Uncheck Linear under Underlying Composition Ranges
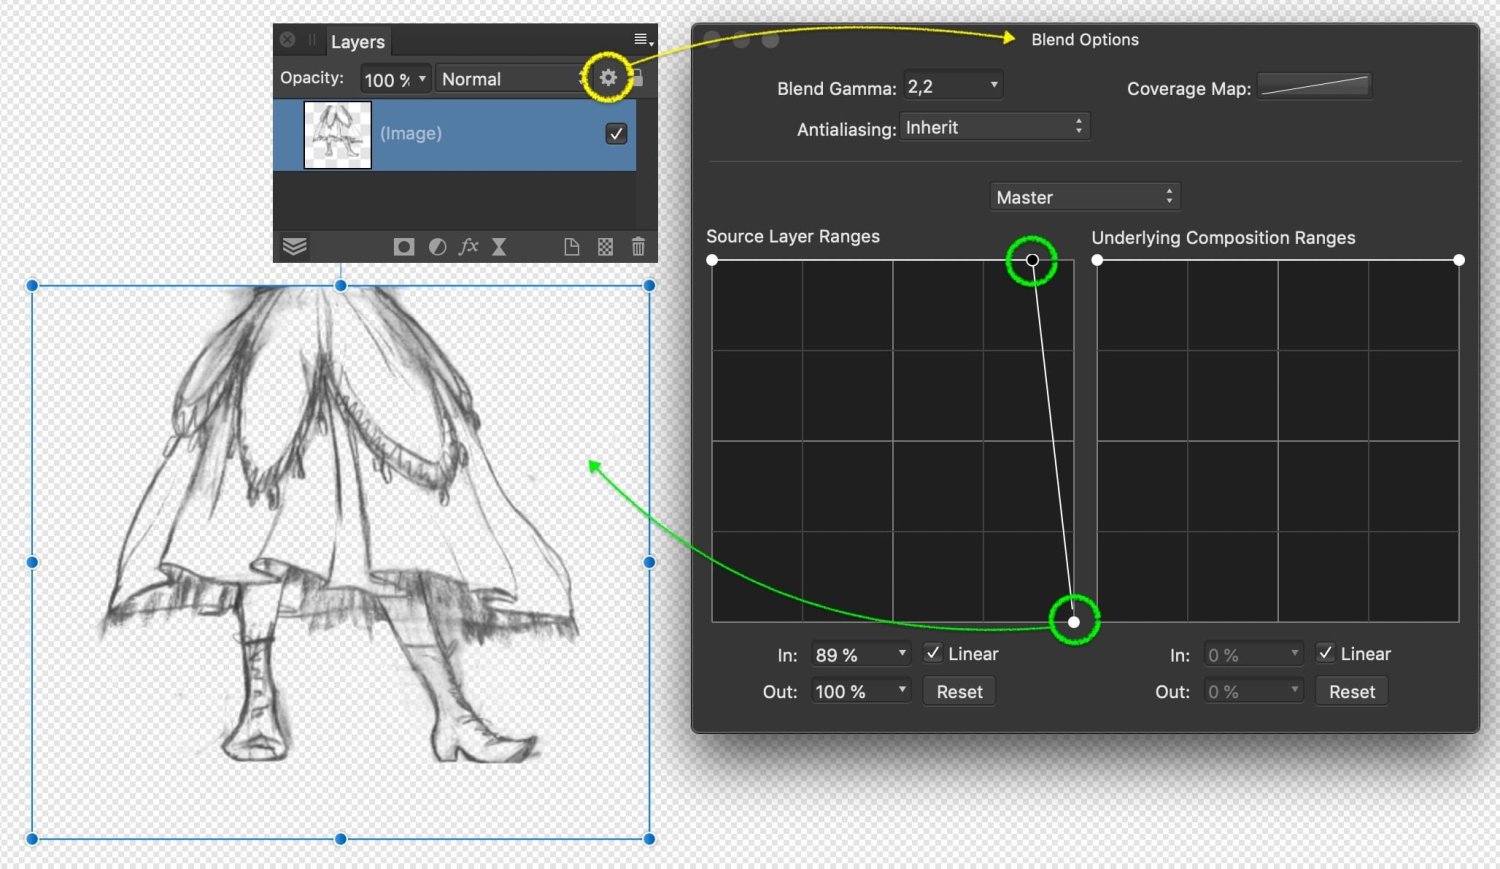 click(x=1325, y=653)
